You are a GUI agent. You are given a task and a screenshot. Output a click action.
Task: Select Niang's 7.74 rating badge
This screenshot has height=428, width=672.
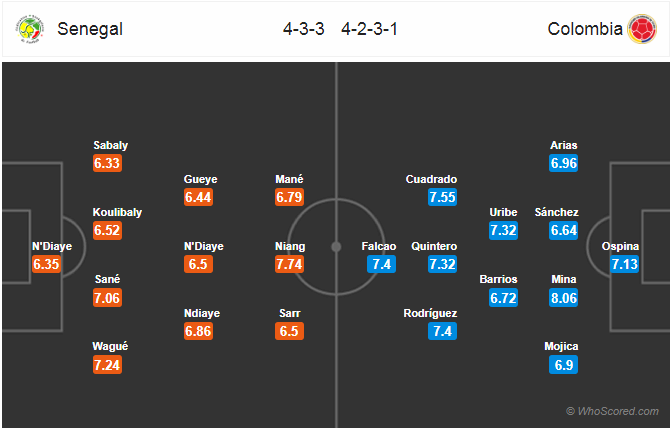(x=289, y=264)
